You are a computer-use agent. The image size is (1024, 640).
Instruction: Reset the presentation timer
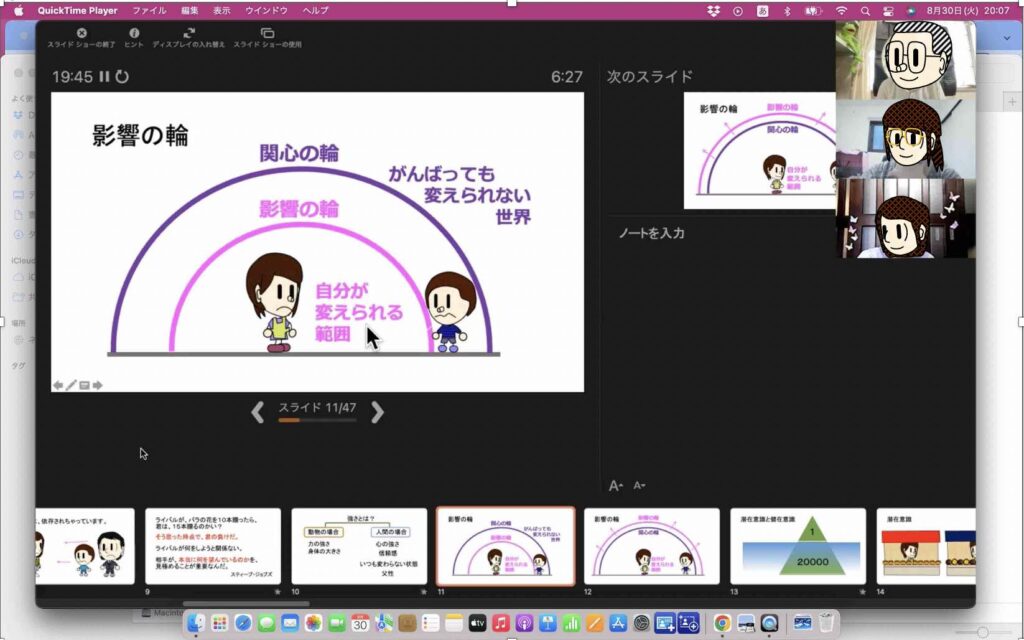coord(122,76)
